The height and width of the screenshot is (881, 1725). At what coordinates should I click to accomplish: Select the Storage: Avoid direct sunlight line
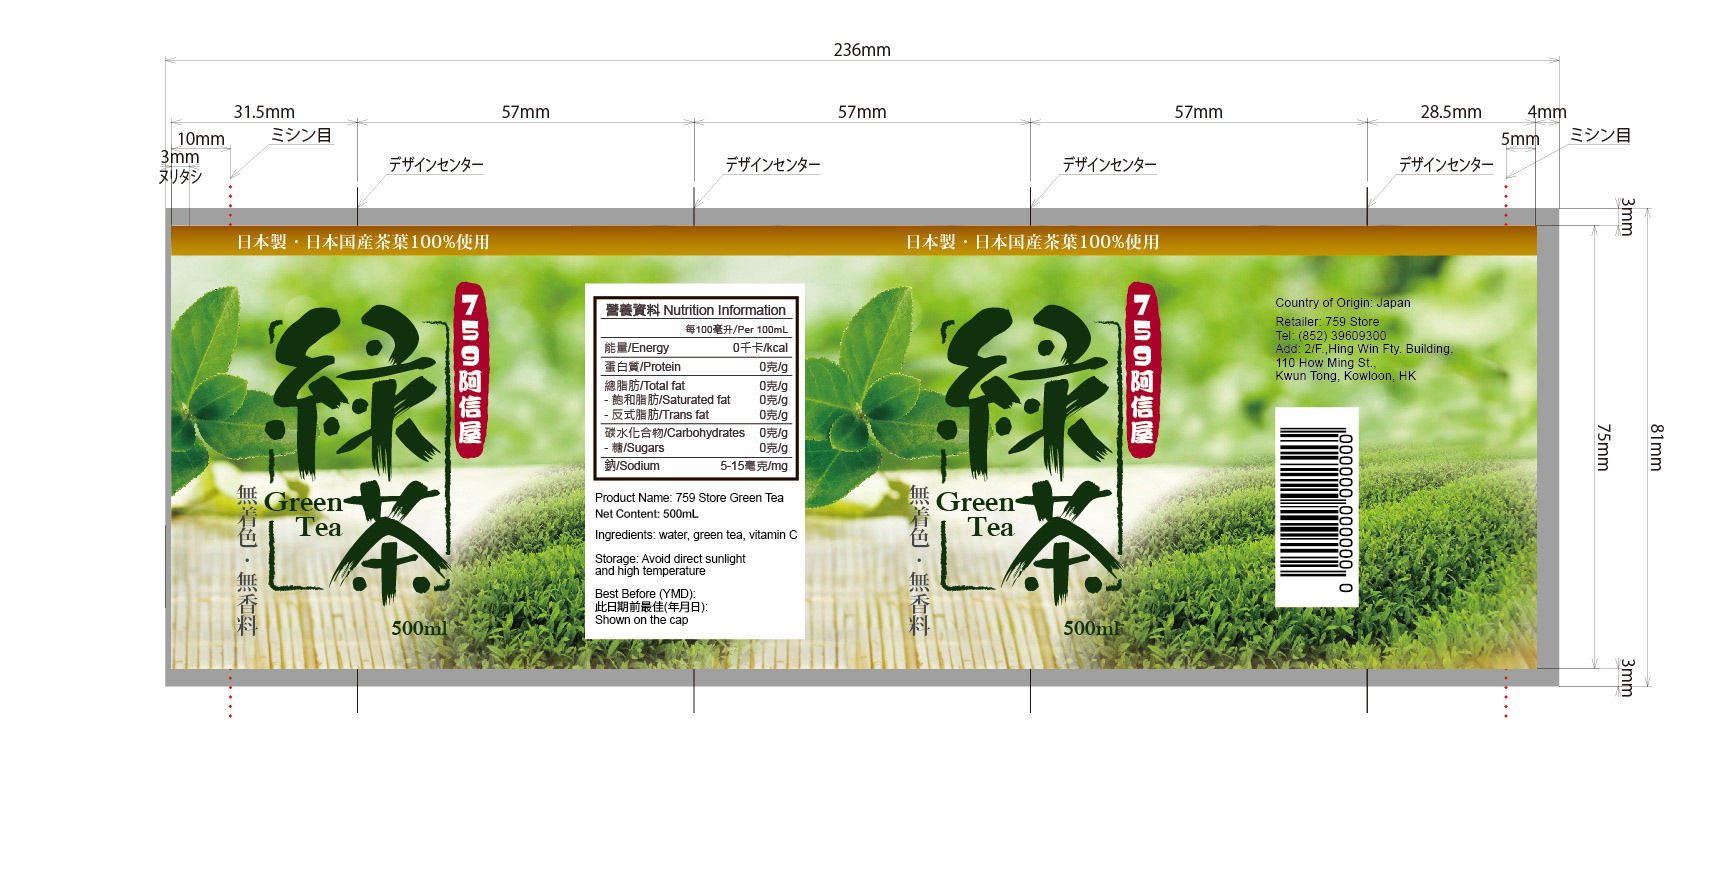point(670,559)
